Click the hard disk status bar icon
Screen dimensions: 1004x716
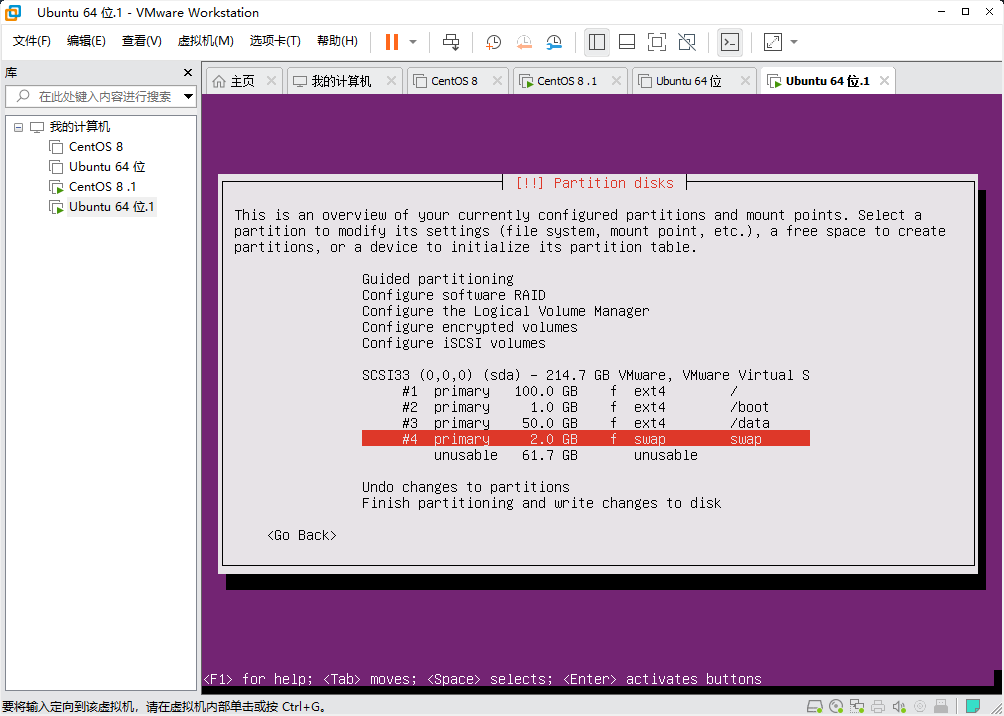pyautogui.click(x=814, y=707)
